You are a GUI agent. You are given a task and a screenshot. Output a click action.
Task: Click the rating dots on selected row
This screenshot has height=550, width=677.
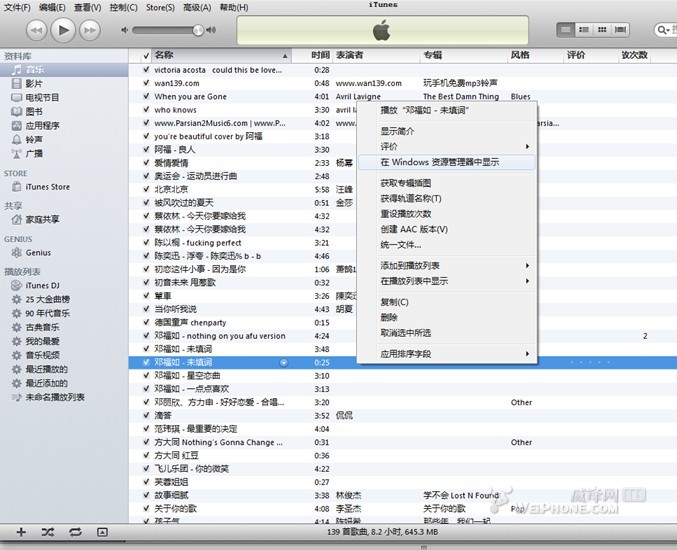point(590,362)
